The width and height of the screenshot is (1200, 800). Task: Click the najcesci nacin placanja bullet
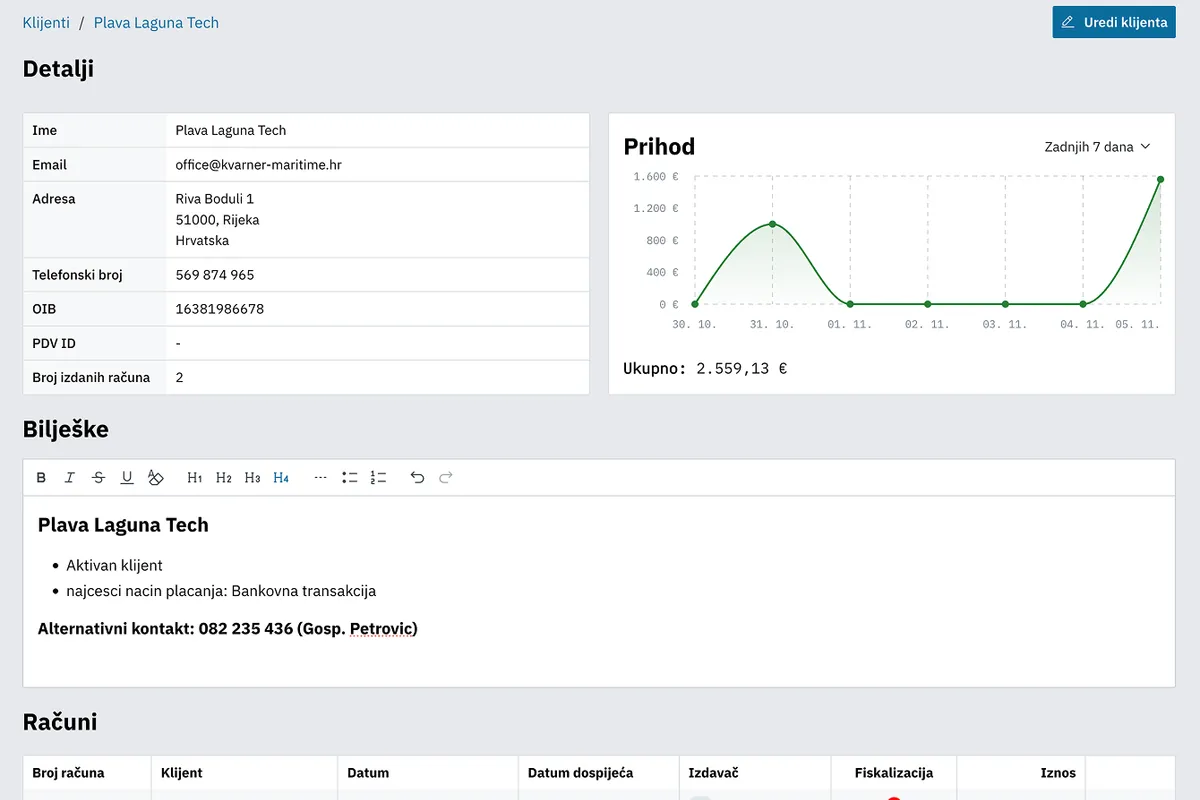(221, 591)
